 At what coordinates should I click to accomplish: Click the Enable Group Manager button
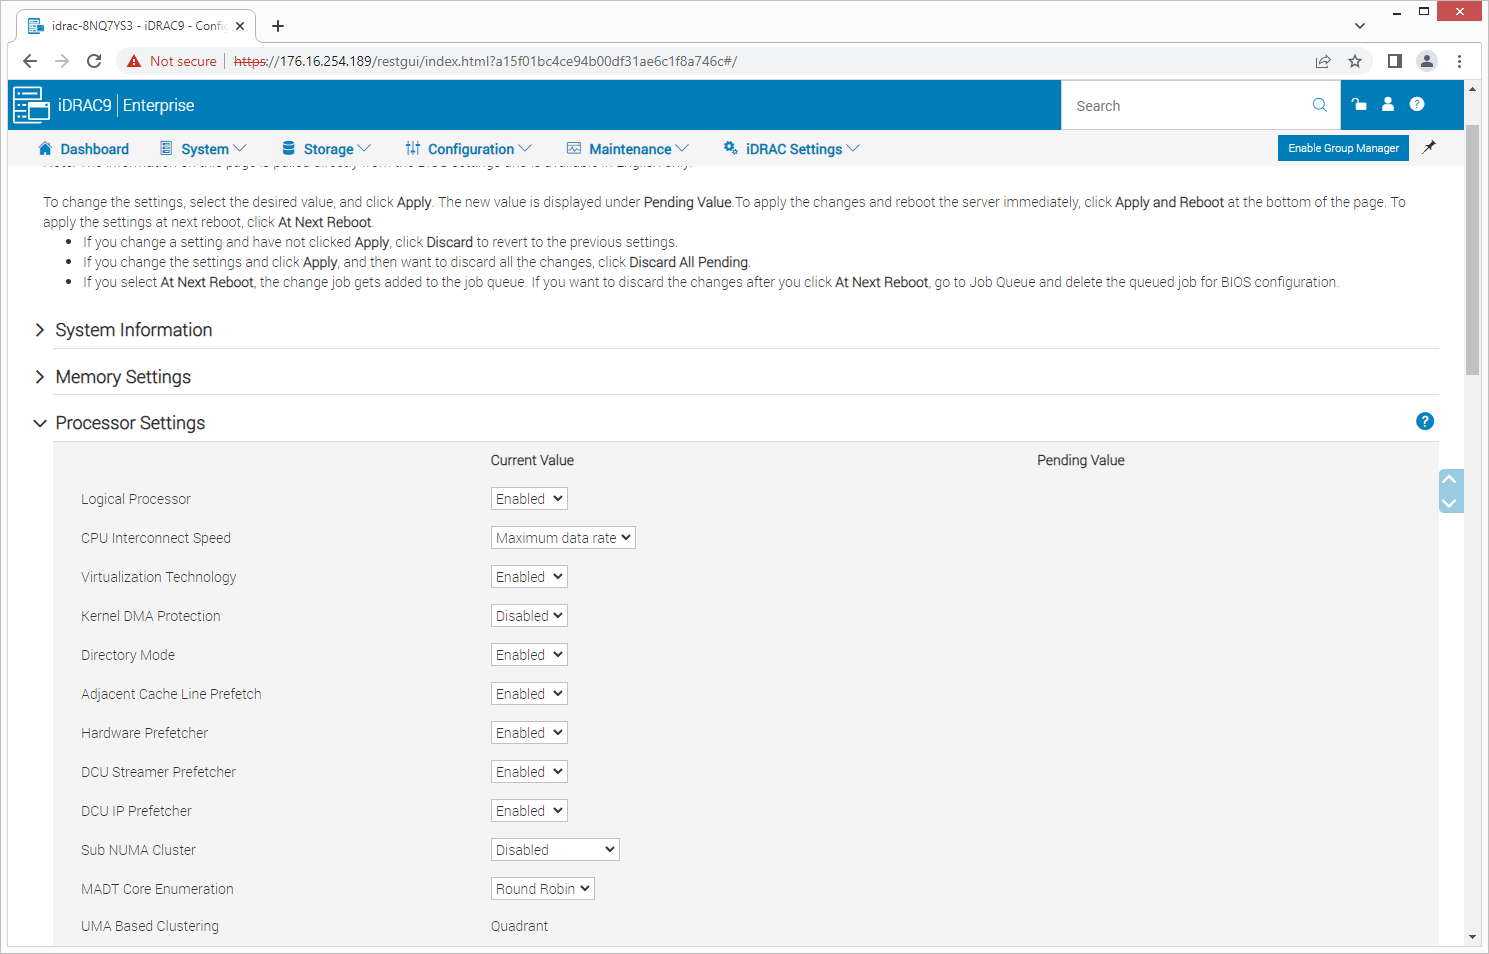click(1343, 147)
